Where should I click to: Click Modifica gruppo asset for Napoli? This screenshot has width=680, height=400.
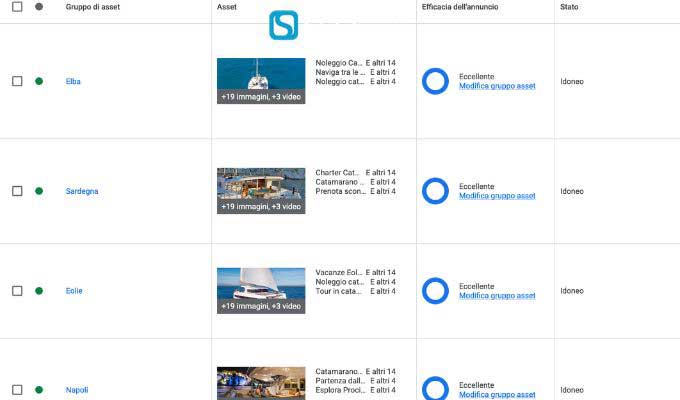coord(497,394)
